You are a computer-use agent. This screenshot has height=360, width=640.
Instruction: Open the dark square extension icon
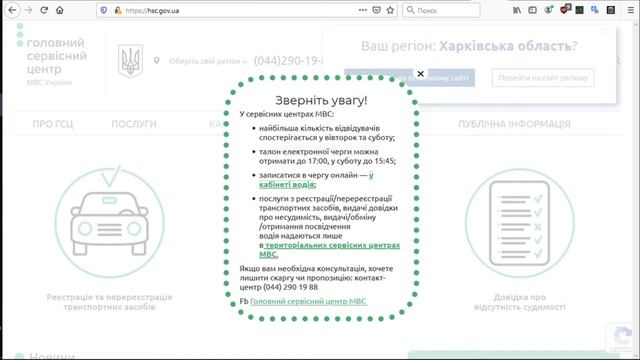[x=611, y=10]
